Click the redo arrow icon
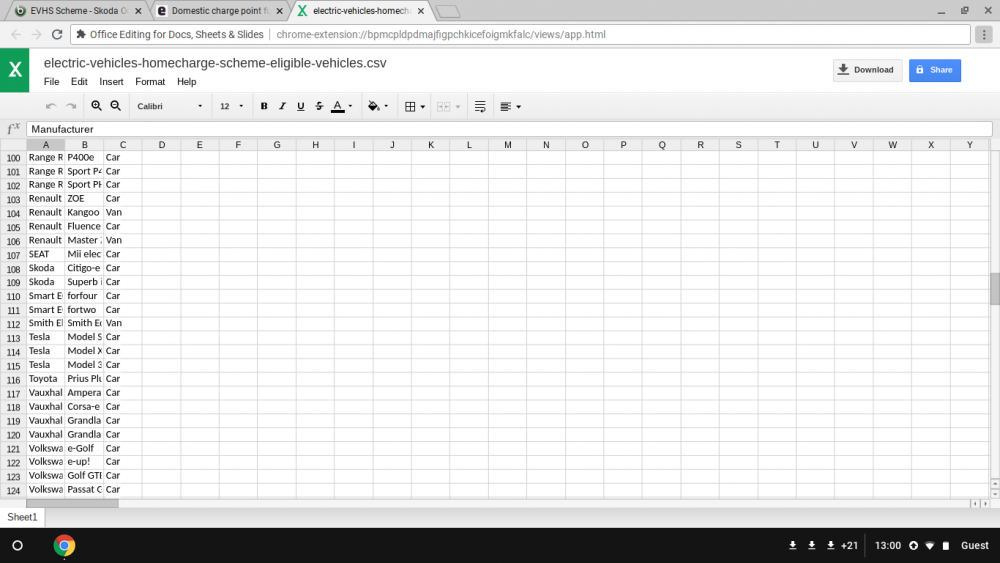 pos(71,106)
